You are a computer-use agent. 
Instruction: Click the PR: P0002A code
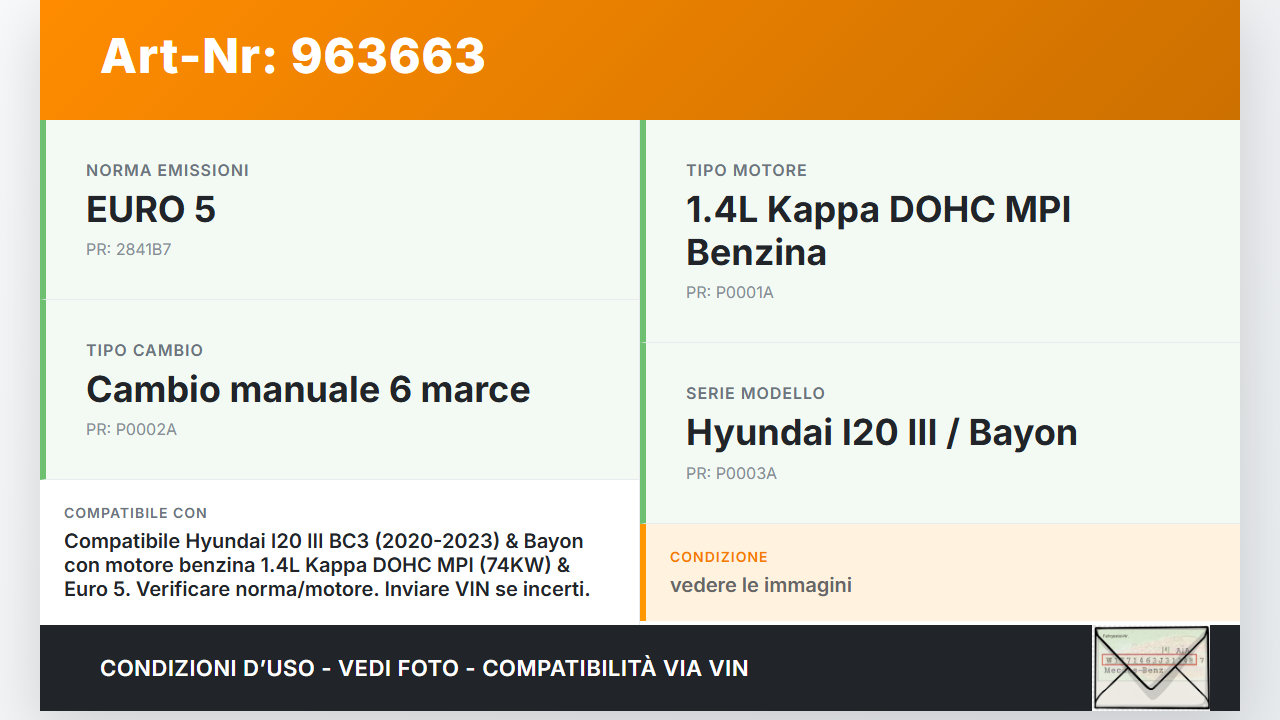(131, 430)
